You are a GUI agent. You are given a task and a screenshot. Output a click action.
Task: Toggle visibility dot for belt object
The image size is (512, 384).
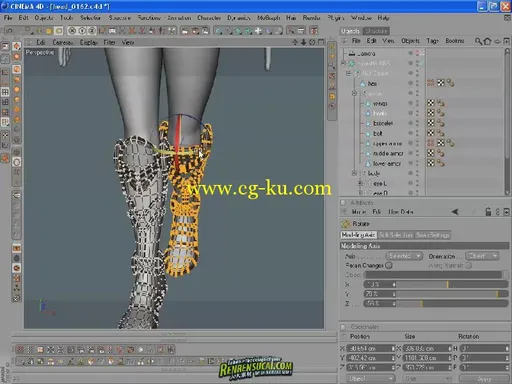tap(410, 133)
